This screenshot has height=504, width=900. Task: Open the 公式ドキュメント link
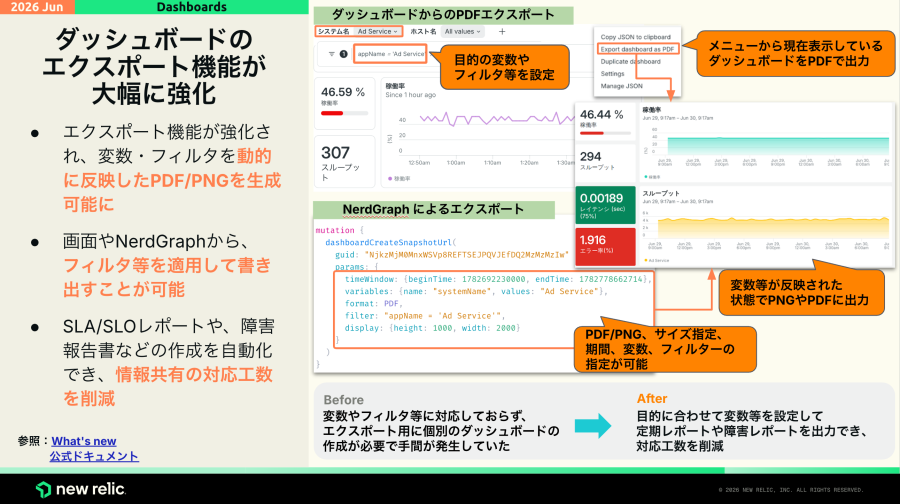(94, 456)
